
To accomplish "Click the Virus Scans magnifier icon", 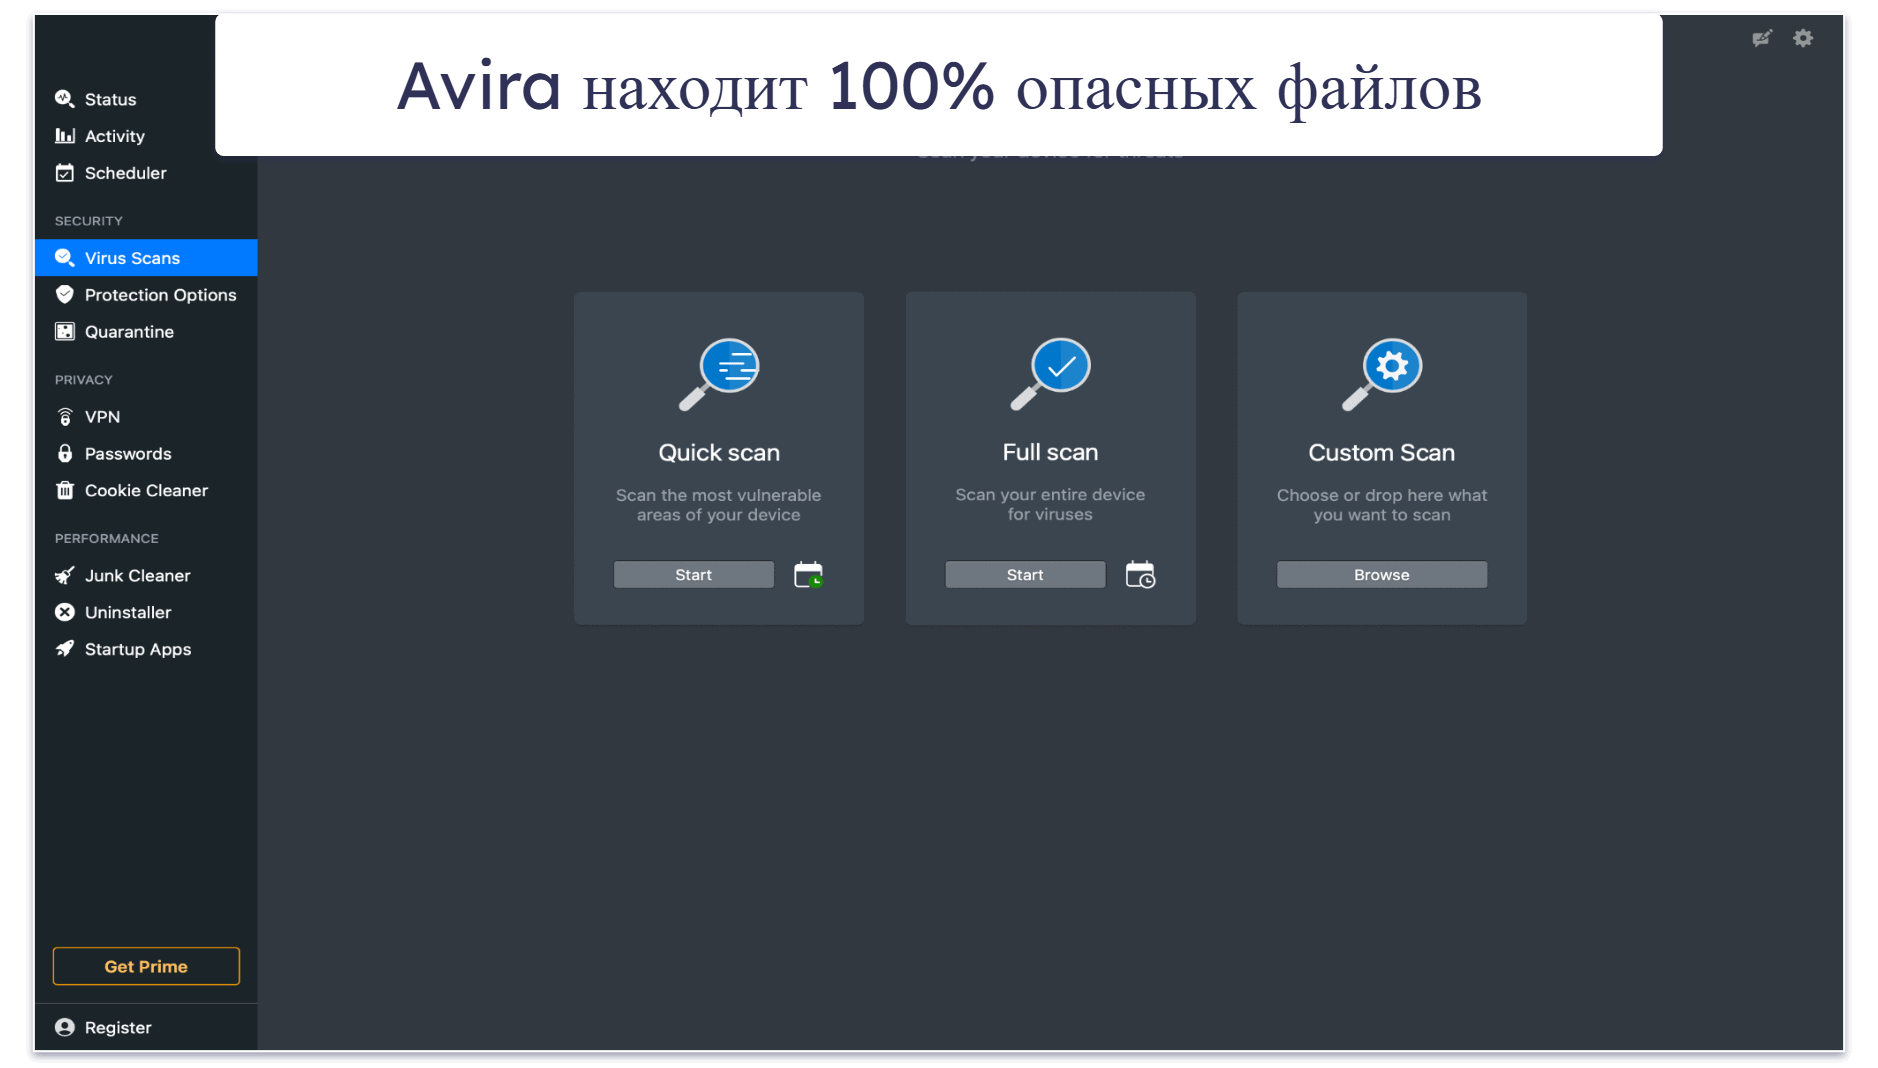I will click(x=65, y=258).
